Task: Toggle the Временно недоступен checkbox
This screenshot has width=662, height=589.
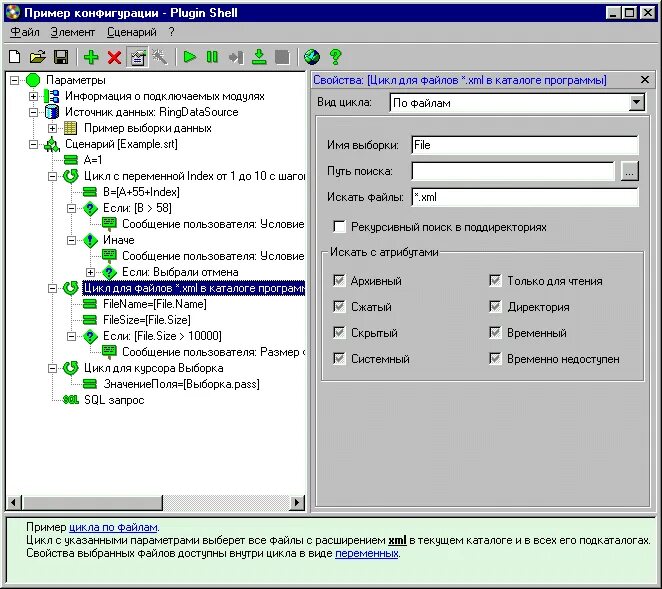Action: 495,359
